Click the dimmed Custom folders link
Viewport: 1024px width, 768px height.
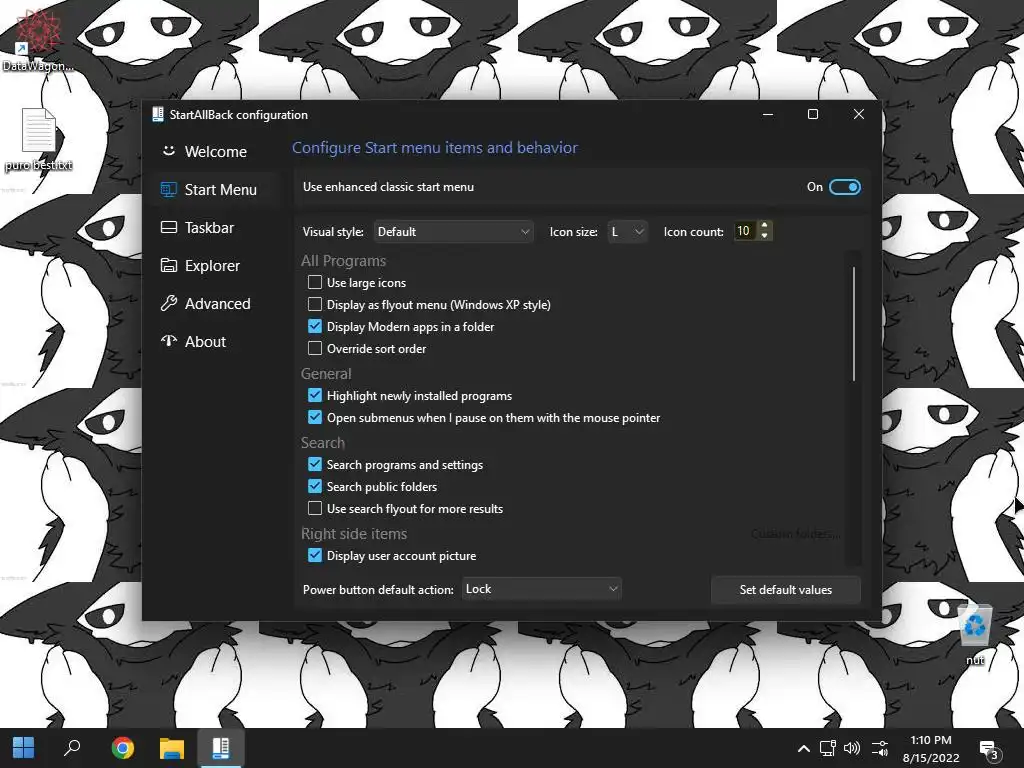point(795,534)
